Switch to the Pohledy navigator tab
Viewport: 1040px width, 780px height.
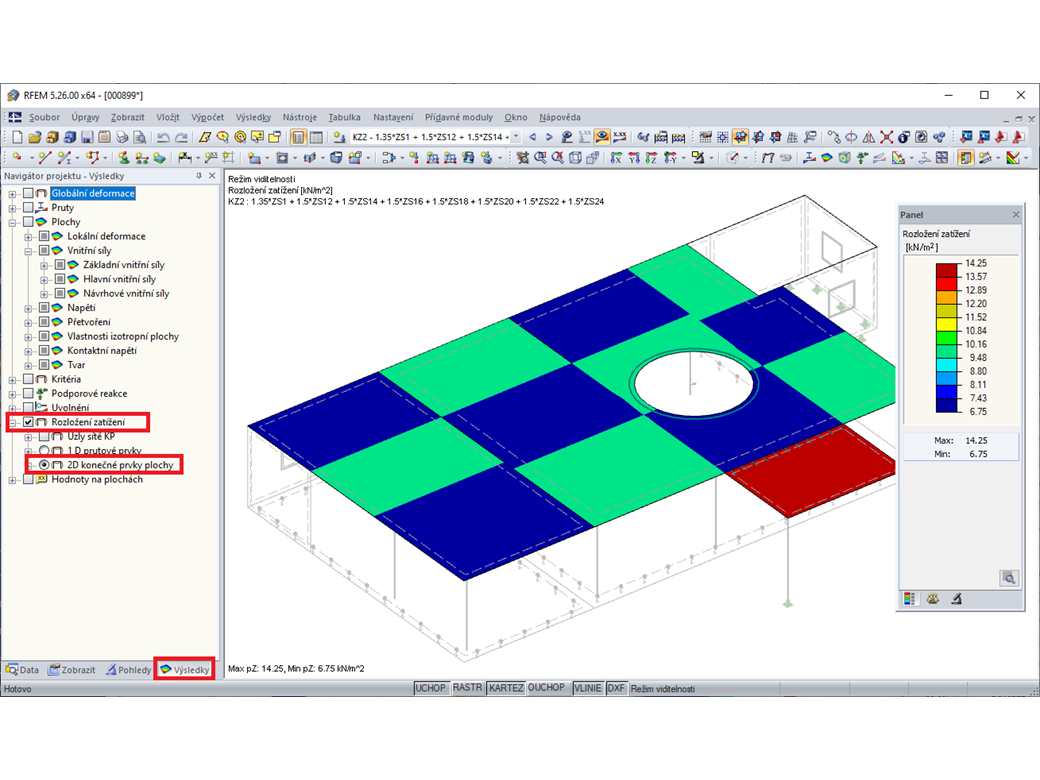click(x=128, y=670)
